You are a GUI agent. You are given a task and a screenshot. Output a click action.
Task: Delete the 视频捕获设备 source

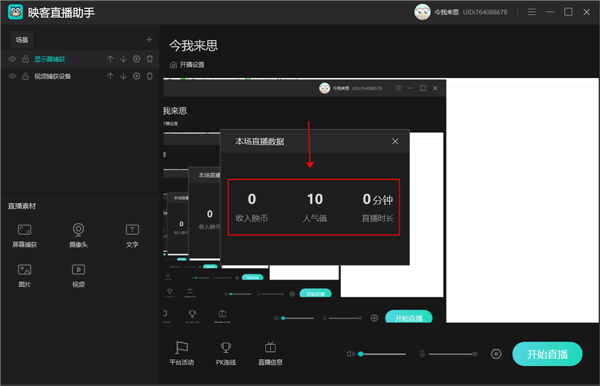click(x=150, y=76)
